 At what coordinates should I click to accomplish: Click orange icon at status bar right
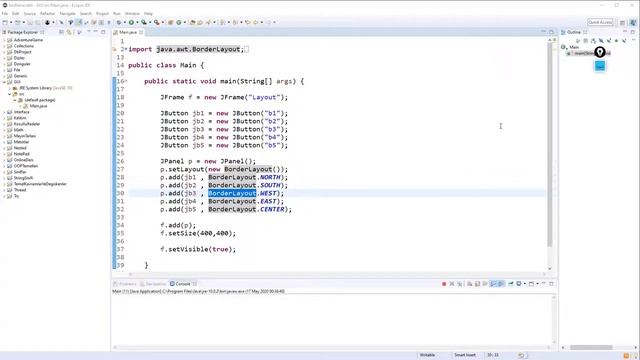tap(627, 356)
